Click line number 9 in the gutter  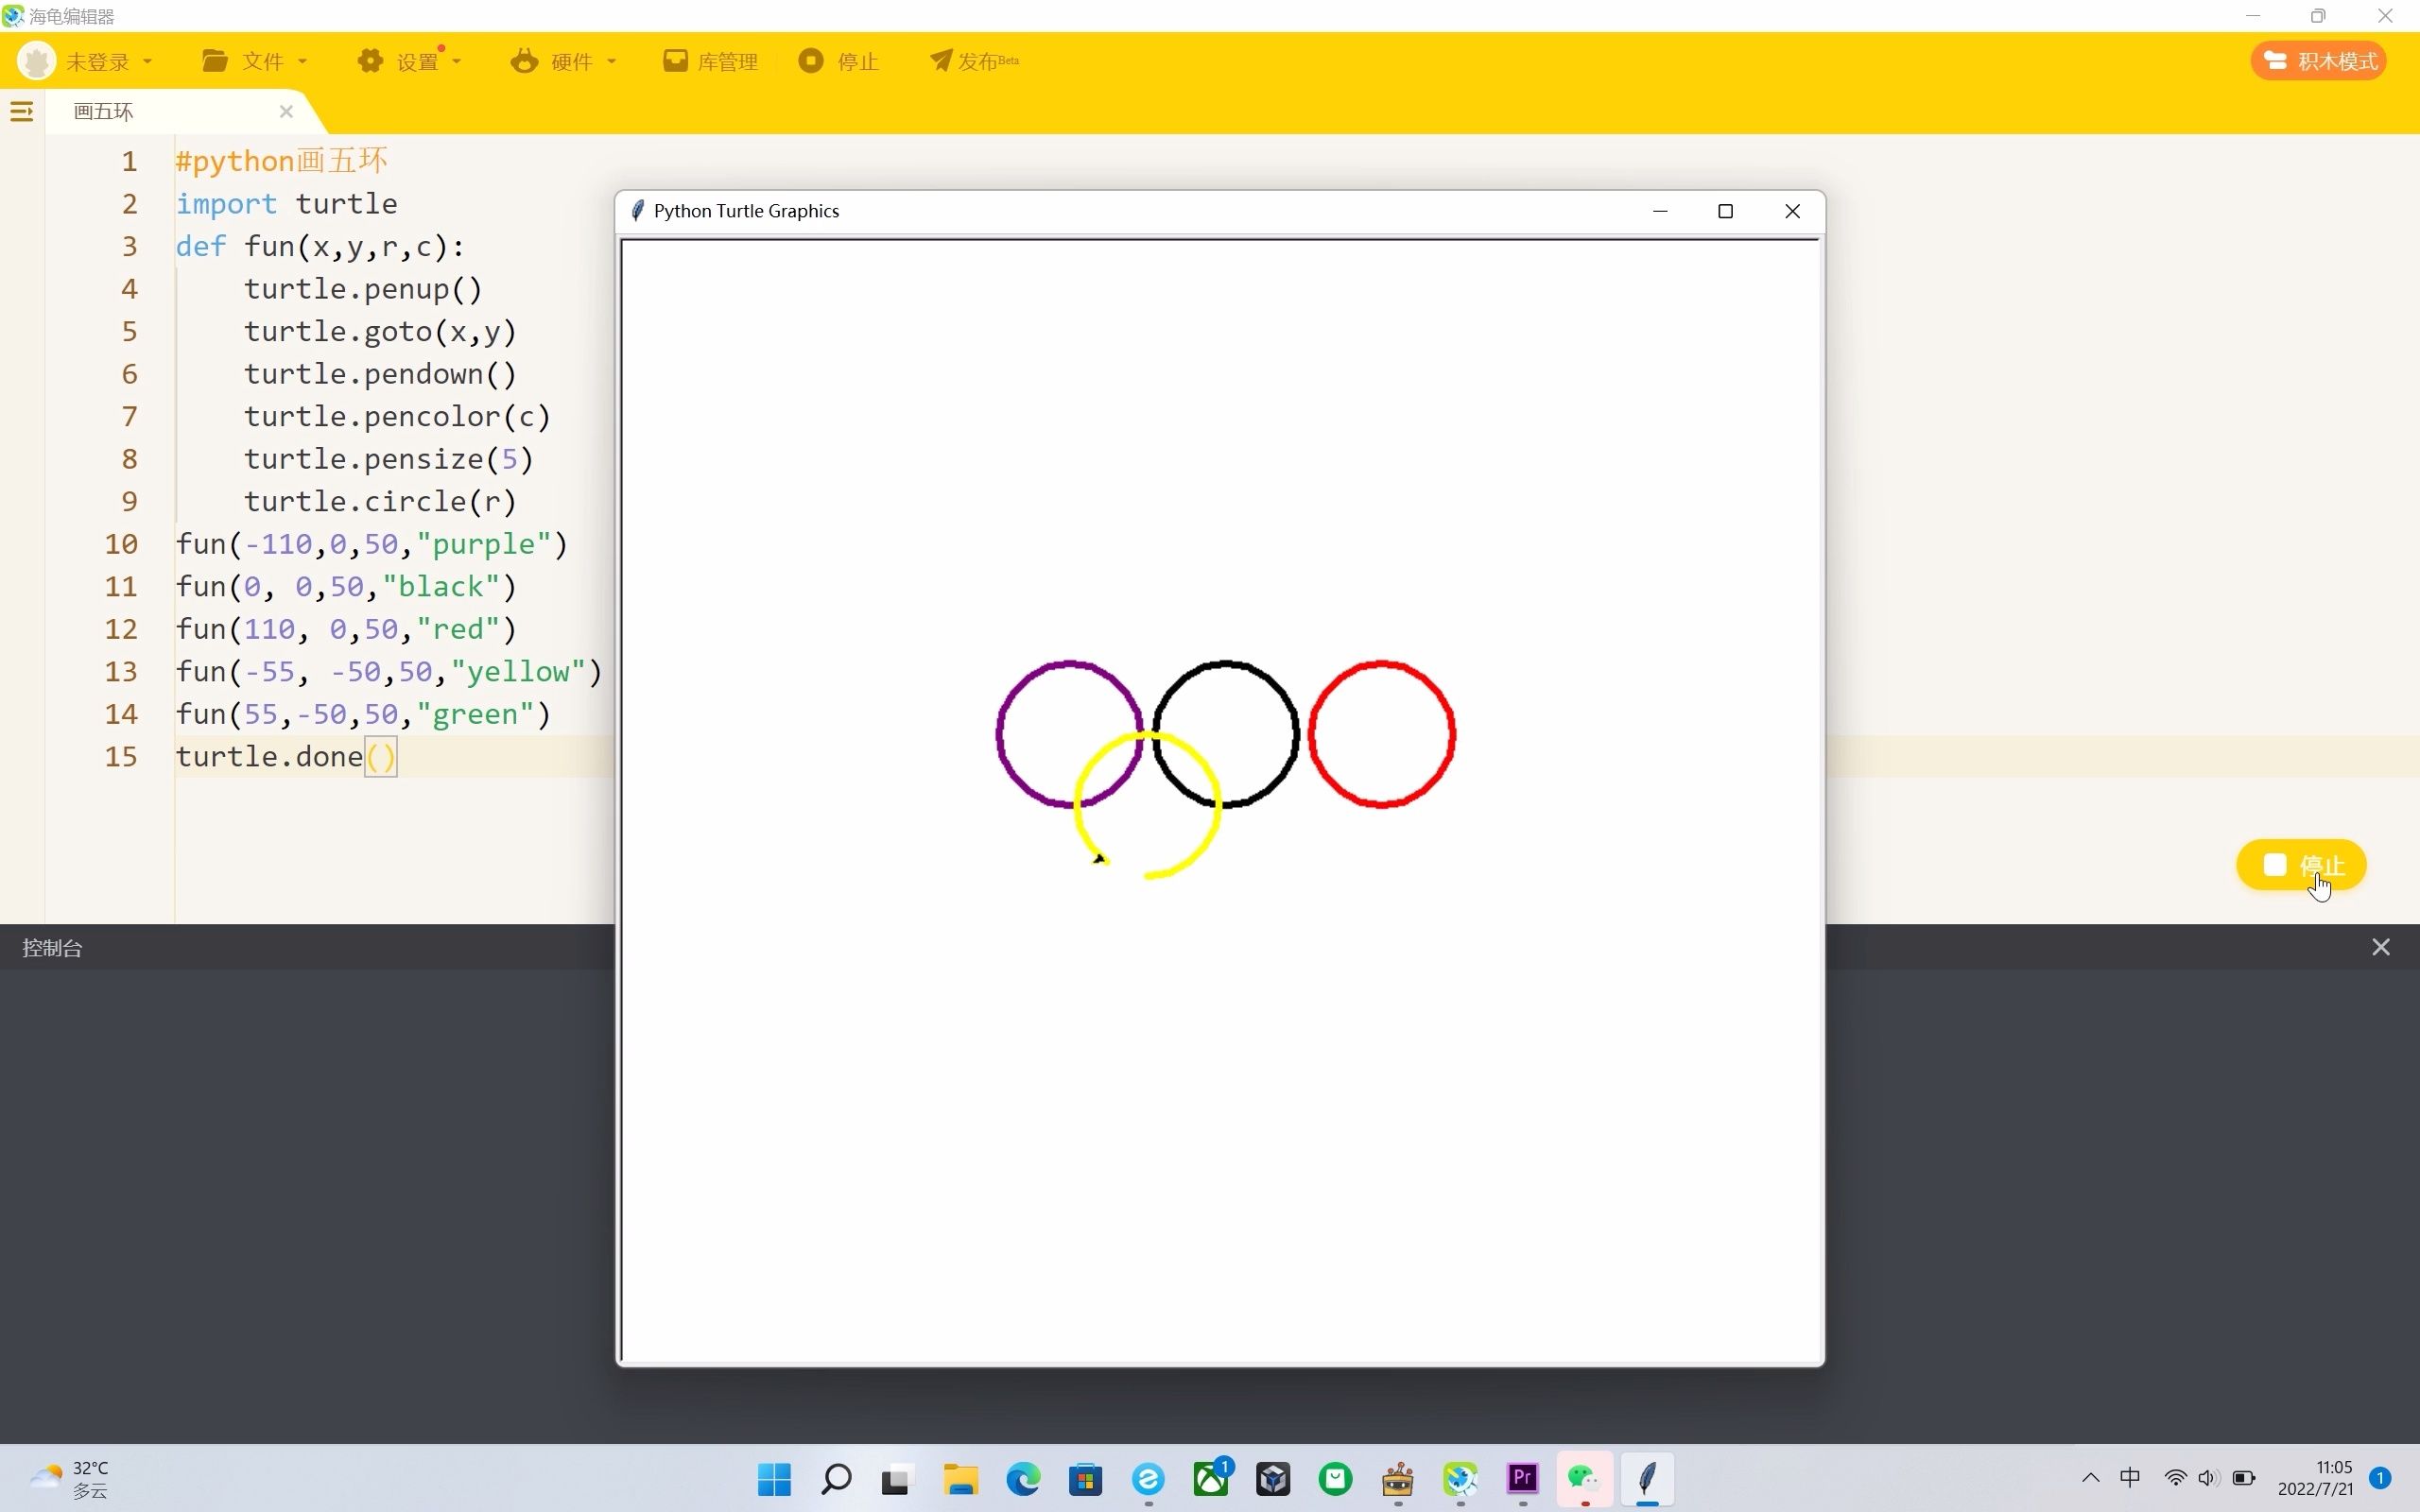129,501
